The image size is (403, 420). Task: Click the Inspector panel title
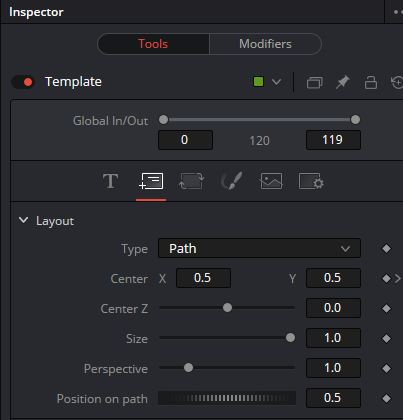pos(36,12)
